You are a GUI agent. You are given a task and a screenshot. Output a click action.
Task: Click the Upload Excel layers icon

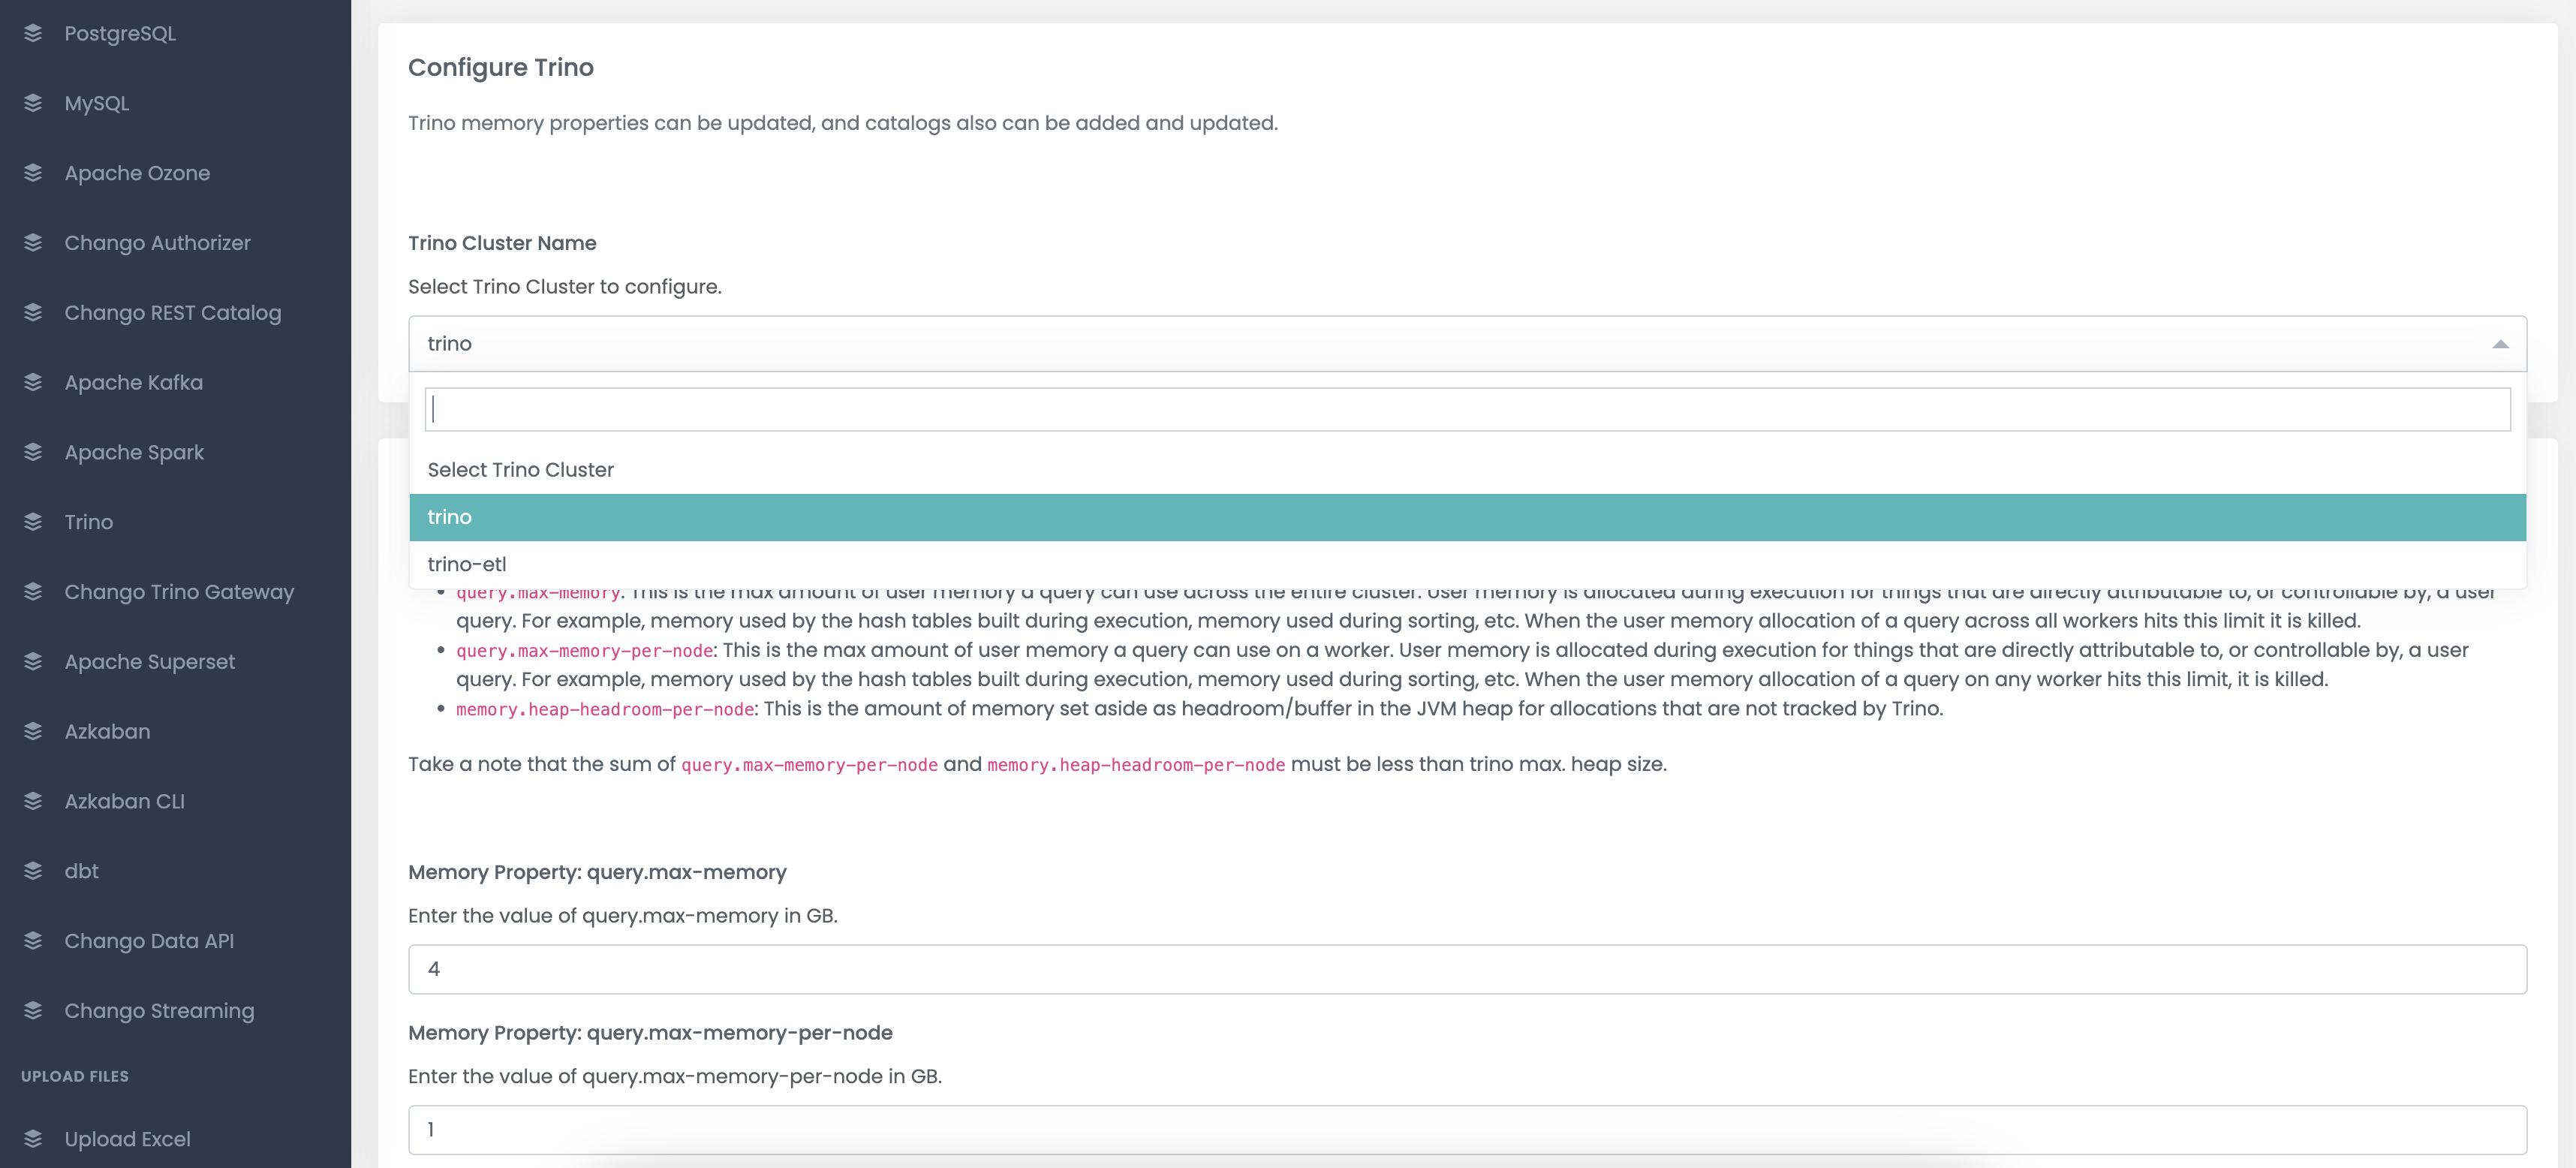tap(33, 1139)
